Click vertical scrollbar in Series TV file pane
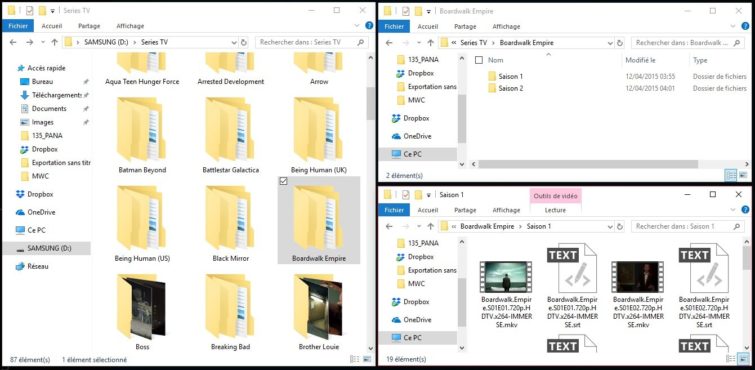 (370, 104)
